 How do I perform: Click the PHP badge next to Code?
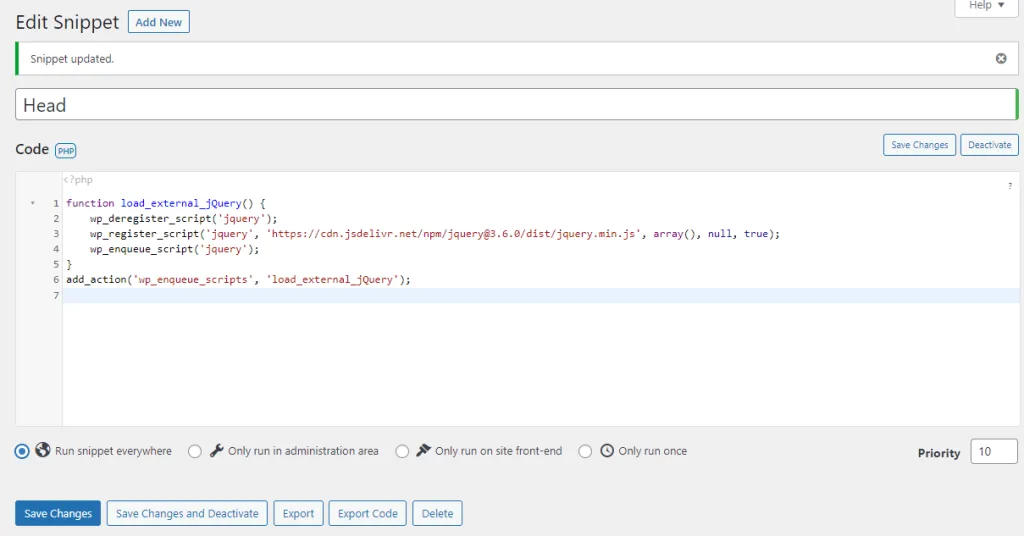tap(66, 150)
